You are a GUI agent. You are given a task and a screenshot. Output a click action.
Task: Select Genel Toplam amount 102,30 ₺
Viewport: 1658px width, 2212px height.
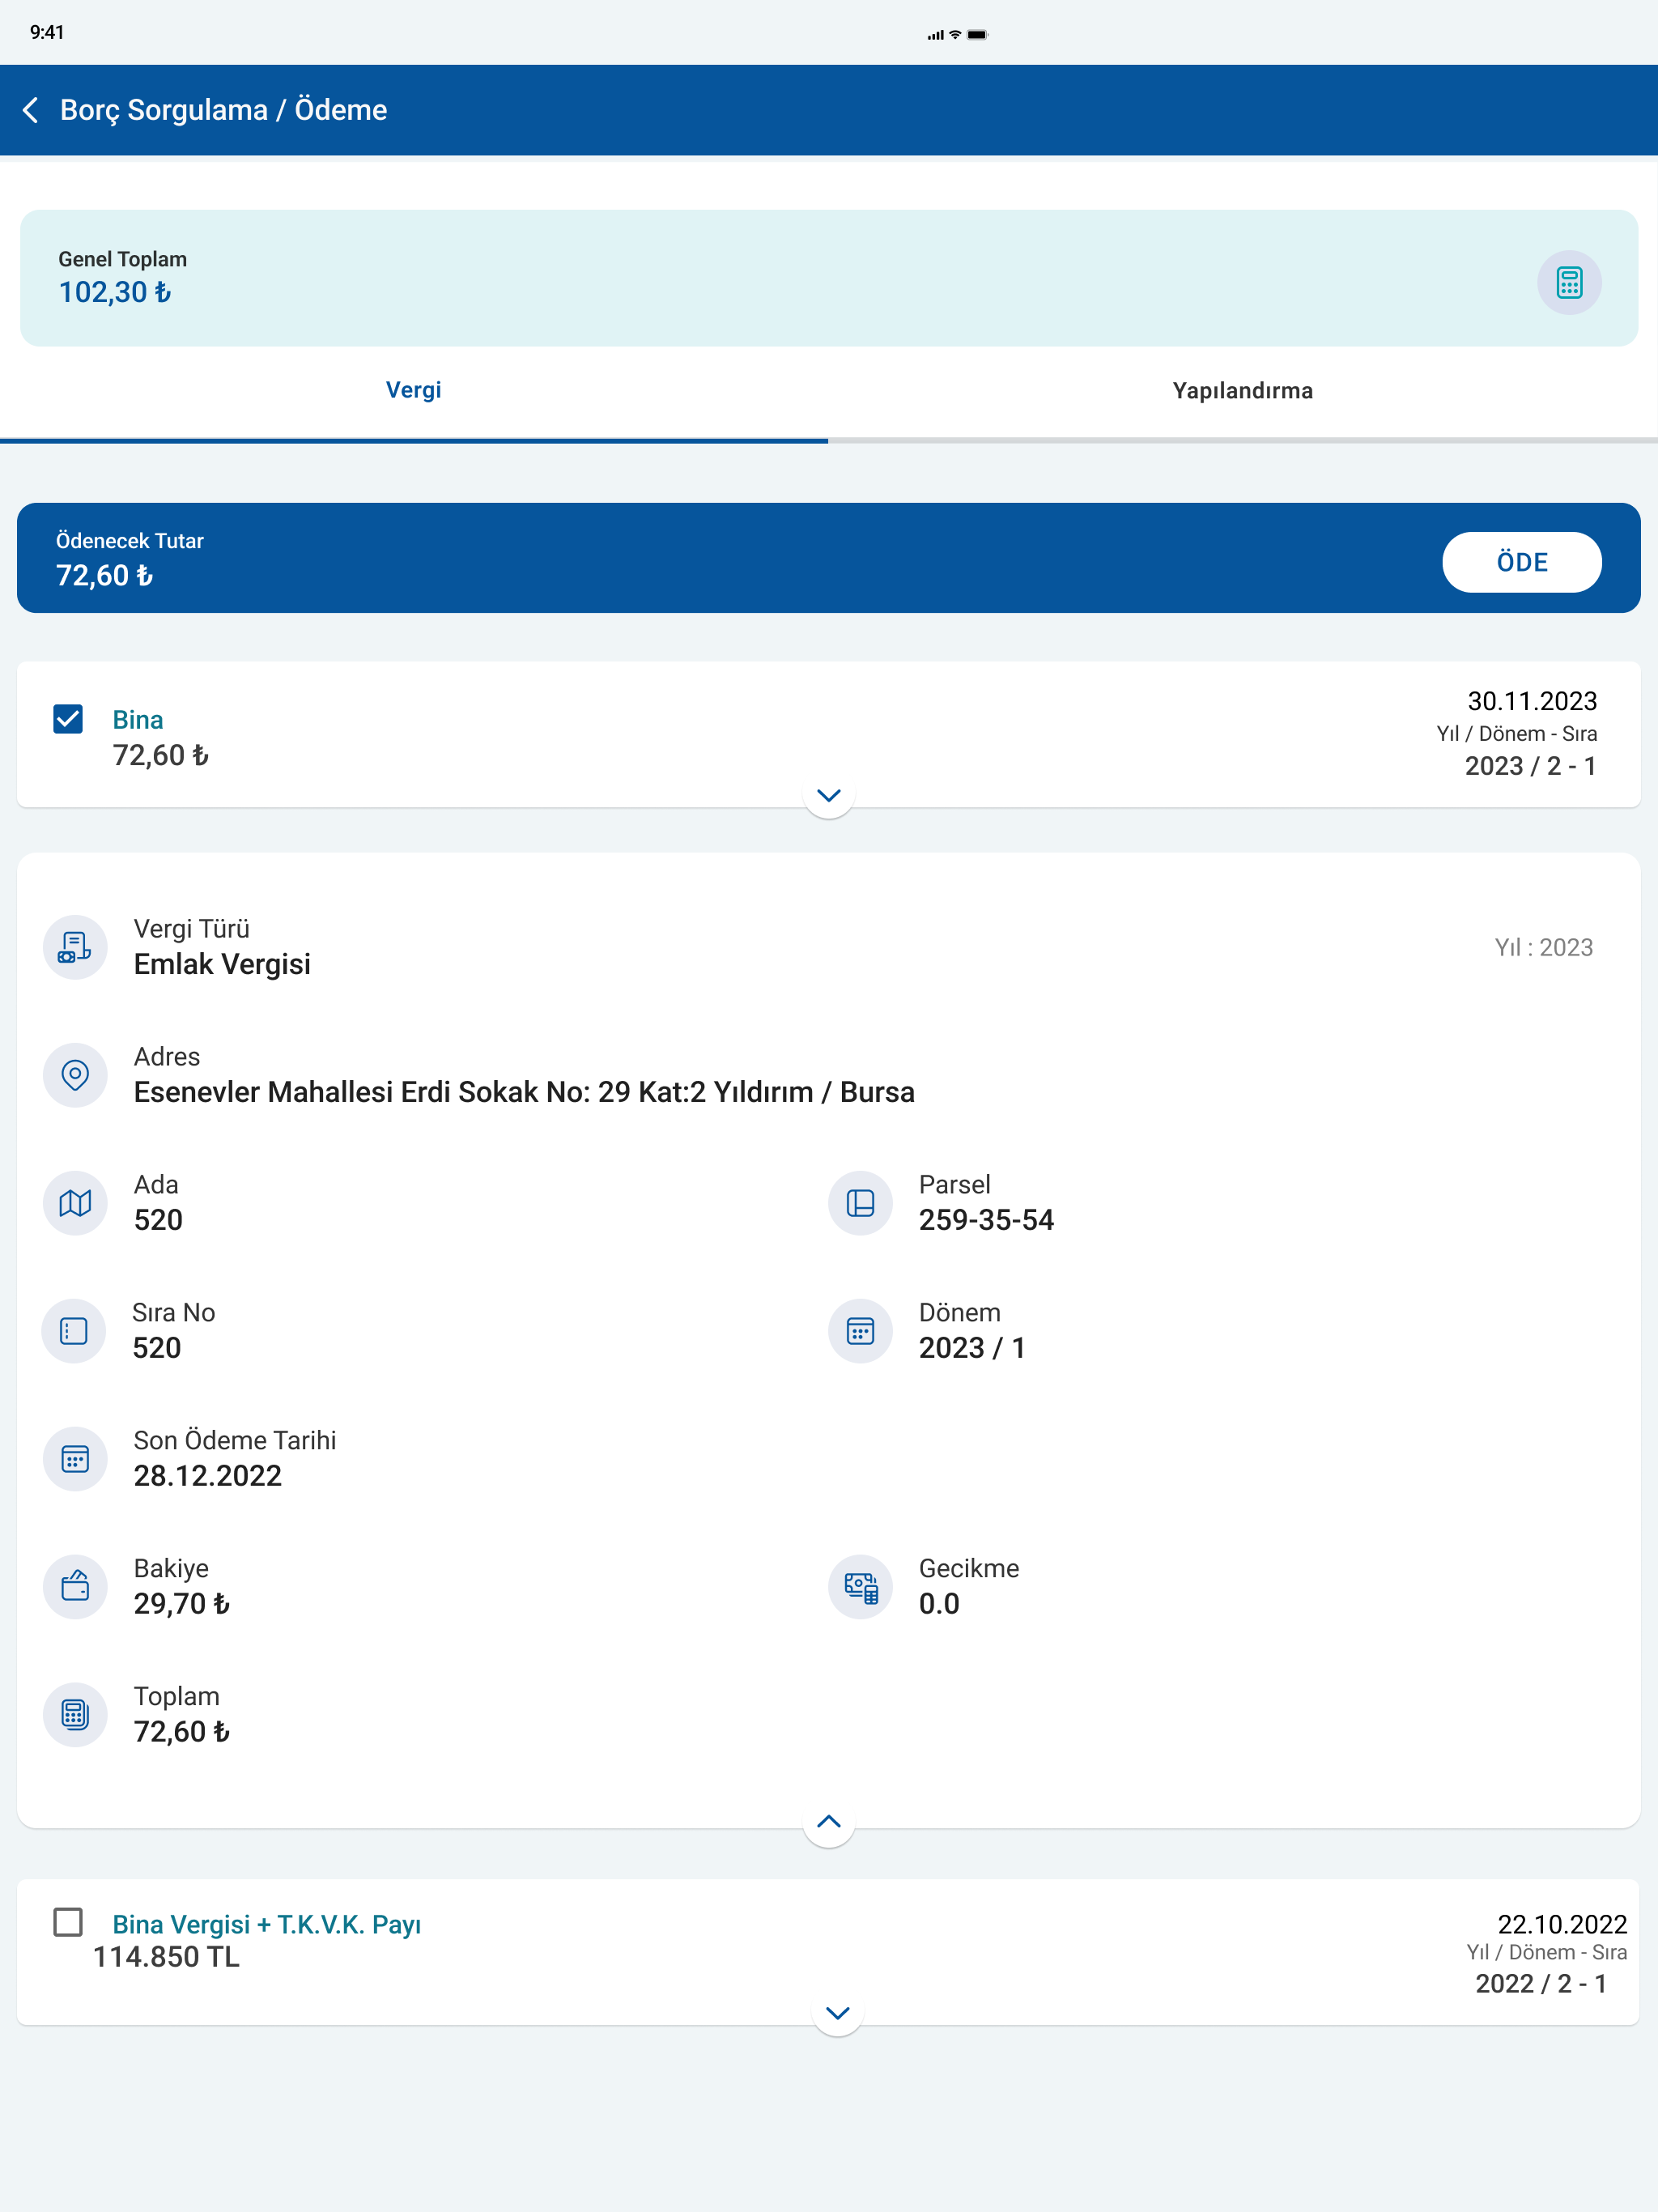click(115, 293)
